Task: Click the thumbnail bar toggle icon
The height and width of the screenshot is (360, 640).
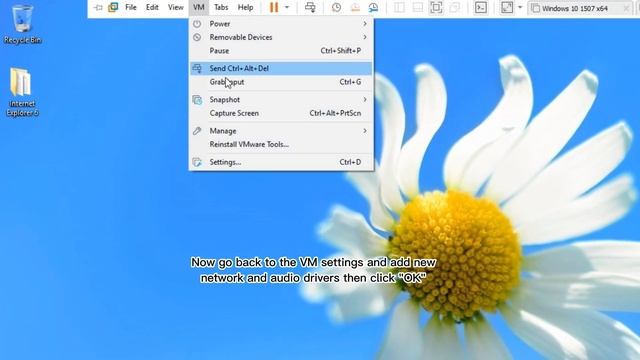Action: [418, 7]
